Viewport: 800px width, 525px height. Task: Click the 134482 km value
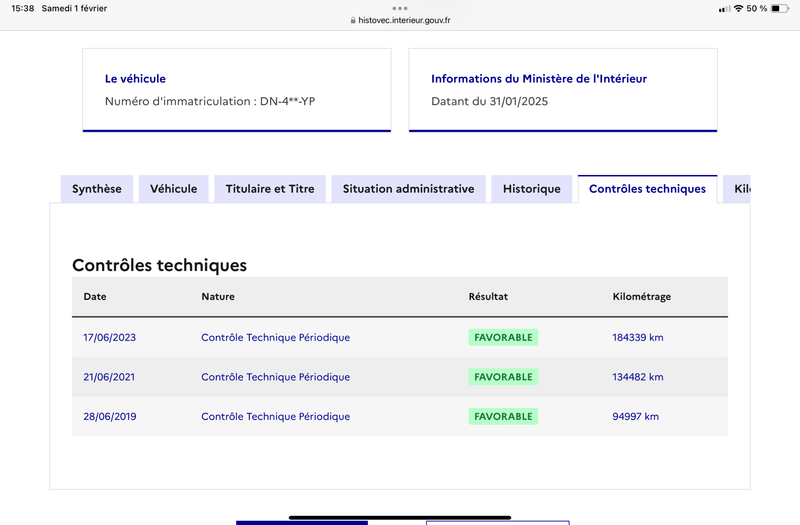pyautogui.click(x=638, y=377)
